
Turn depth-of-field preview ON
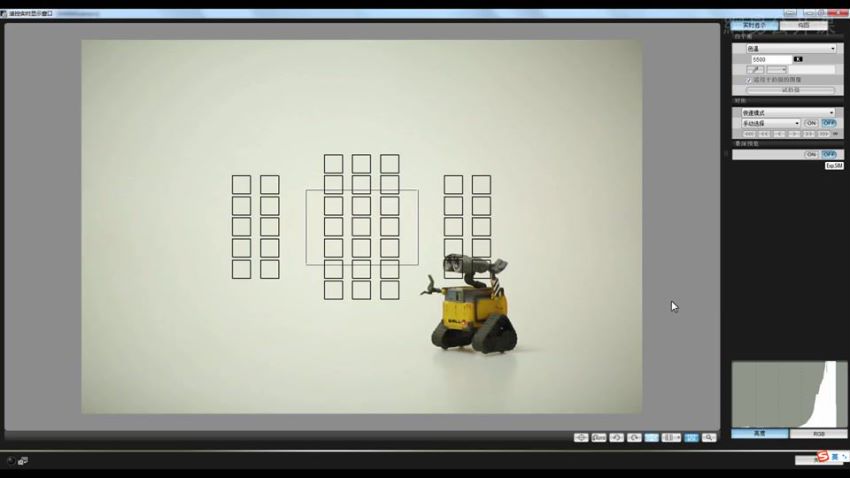point(811,154)
